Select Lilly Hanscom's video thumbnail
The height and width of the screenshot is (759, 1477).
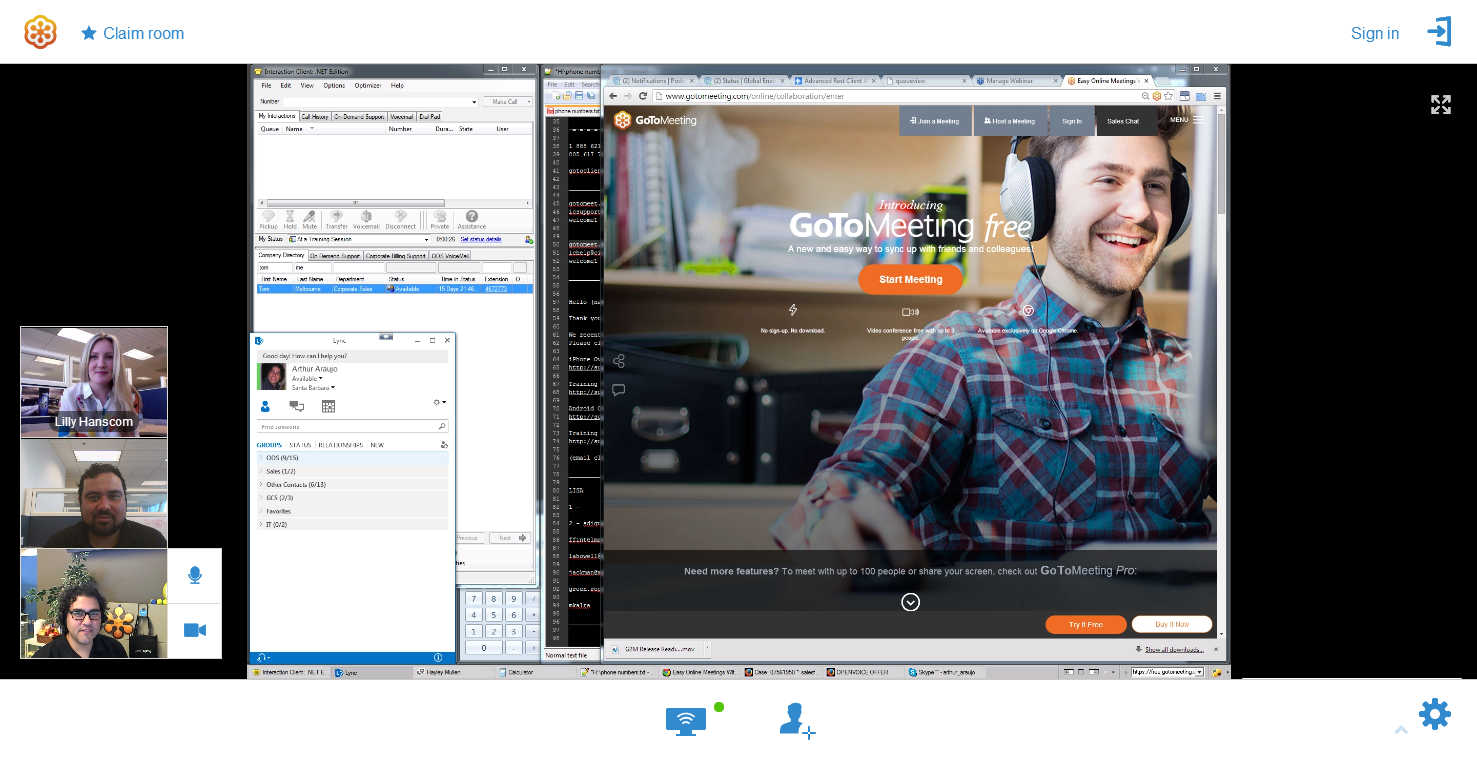pyautogui.click(x=94, y=382)
